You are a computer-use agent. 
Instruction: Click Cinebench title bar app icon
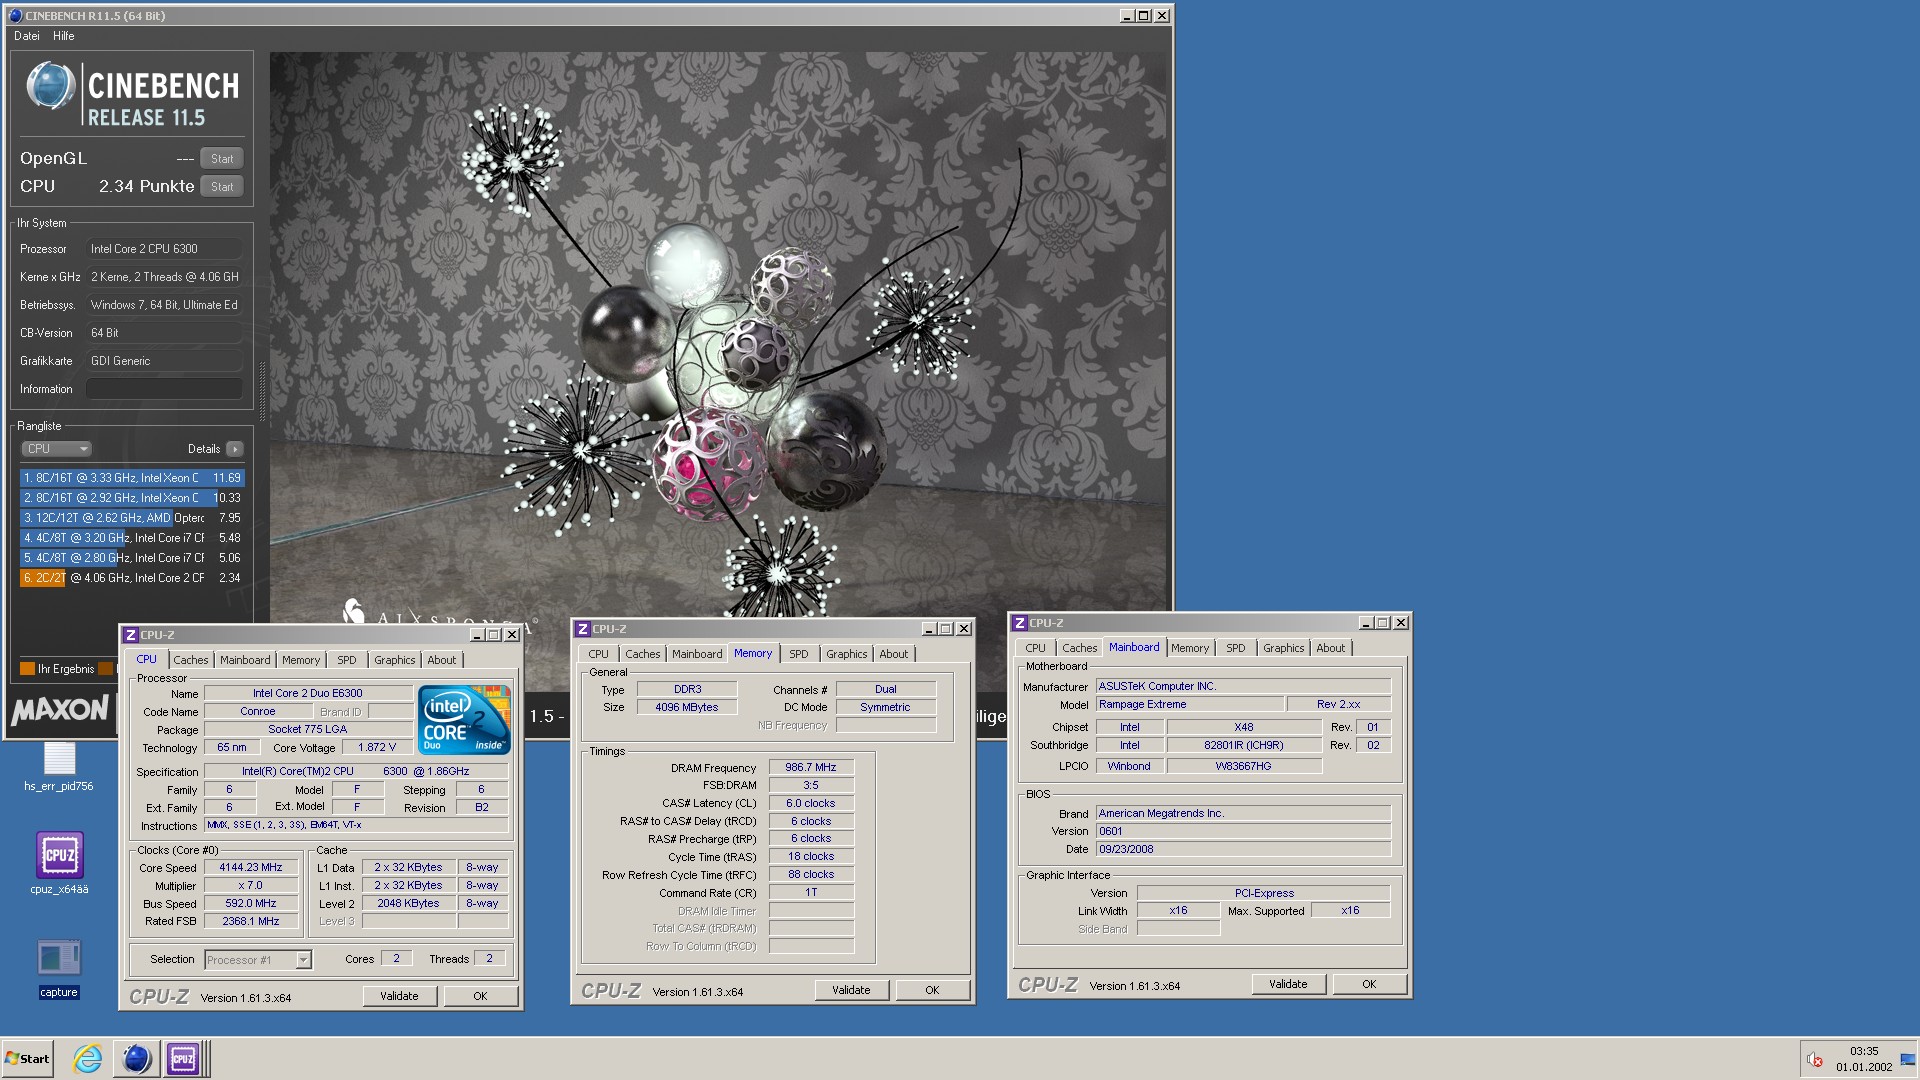15,16
